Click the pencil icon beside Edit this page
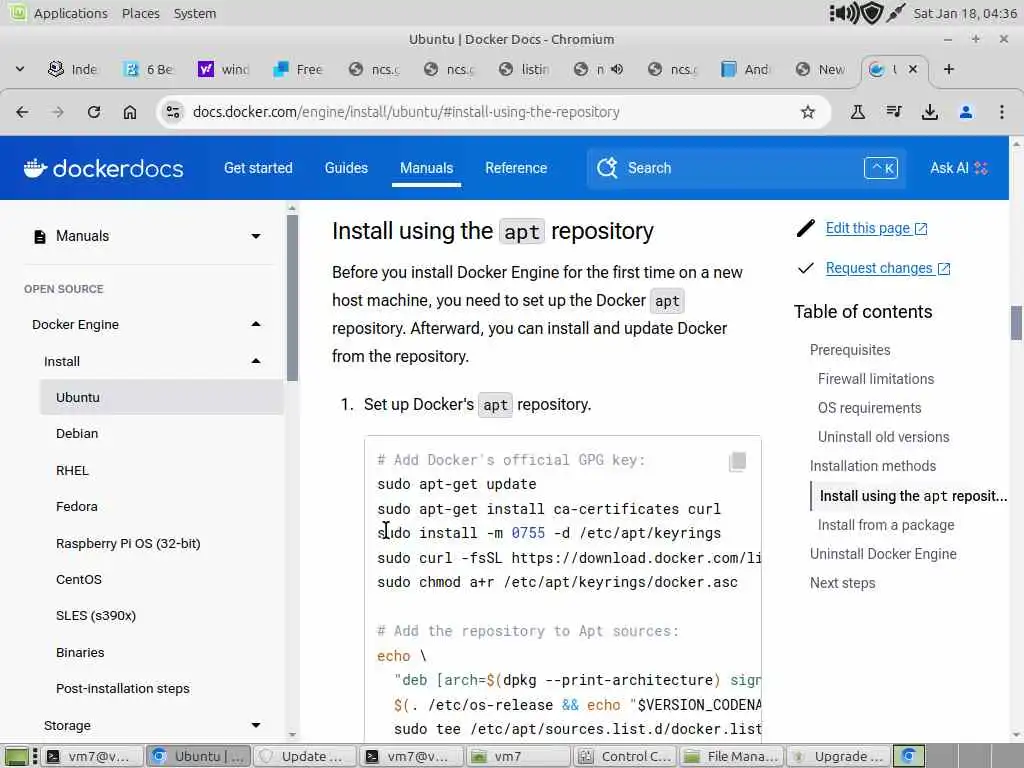1024x768 pixels. [x=806, y=229]
